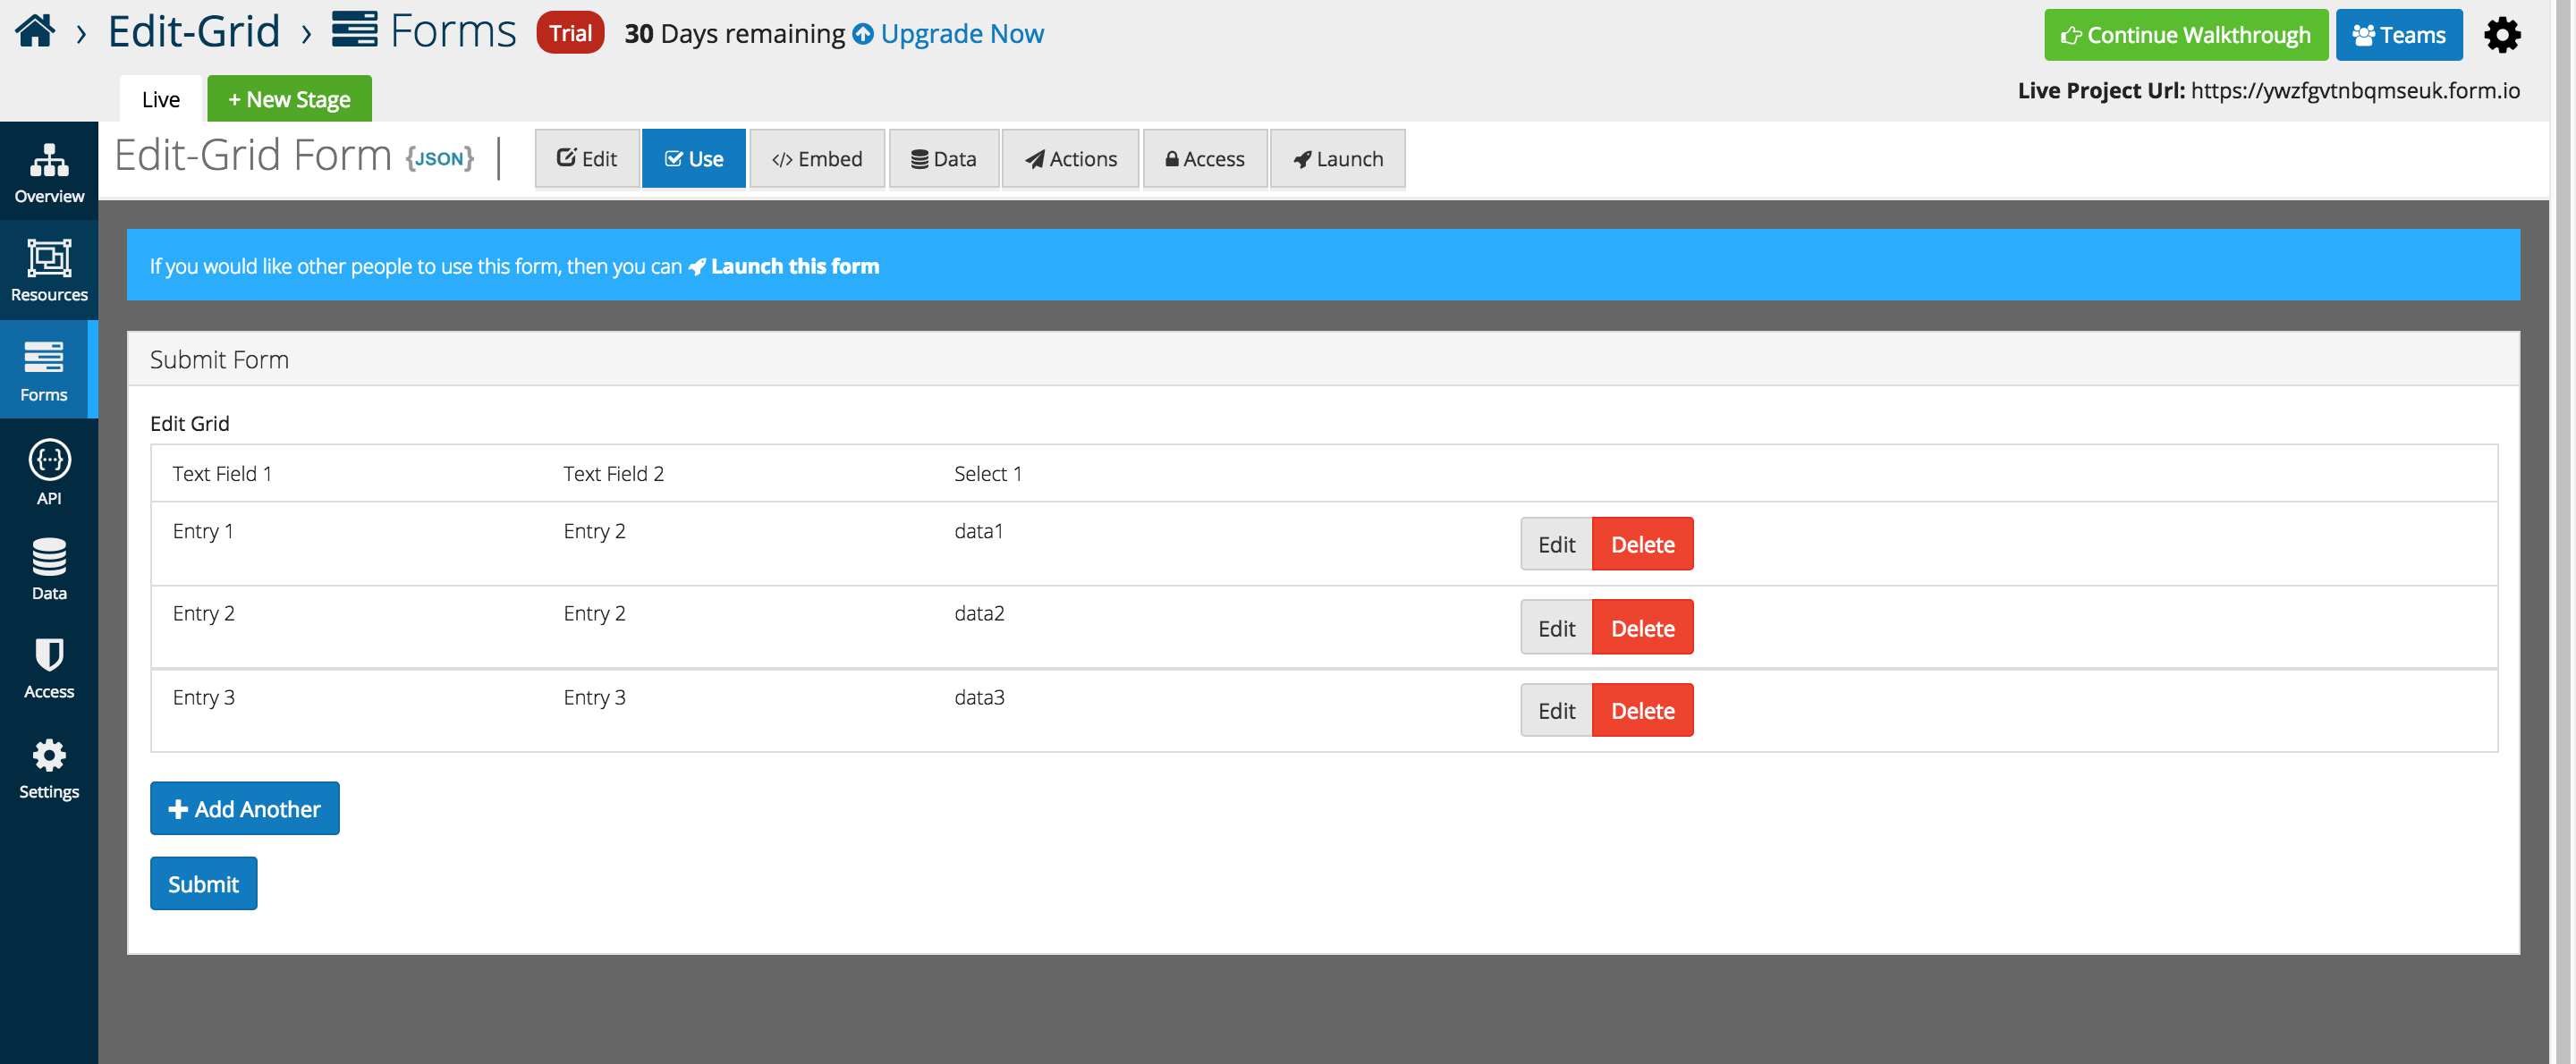The image size is (2576, 1064).
Task: Click the top-right gear settings icon
Action: (x=2502, y=35)
